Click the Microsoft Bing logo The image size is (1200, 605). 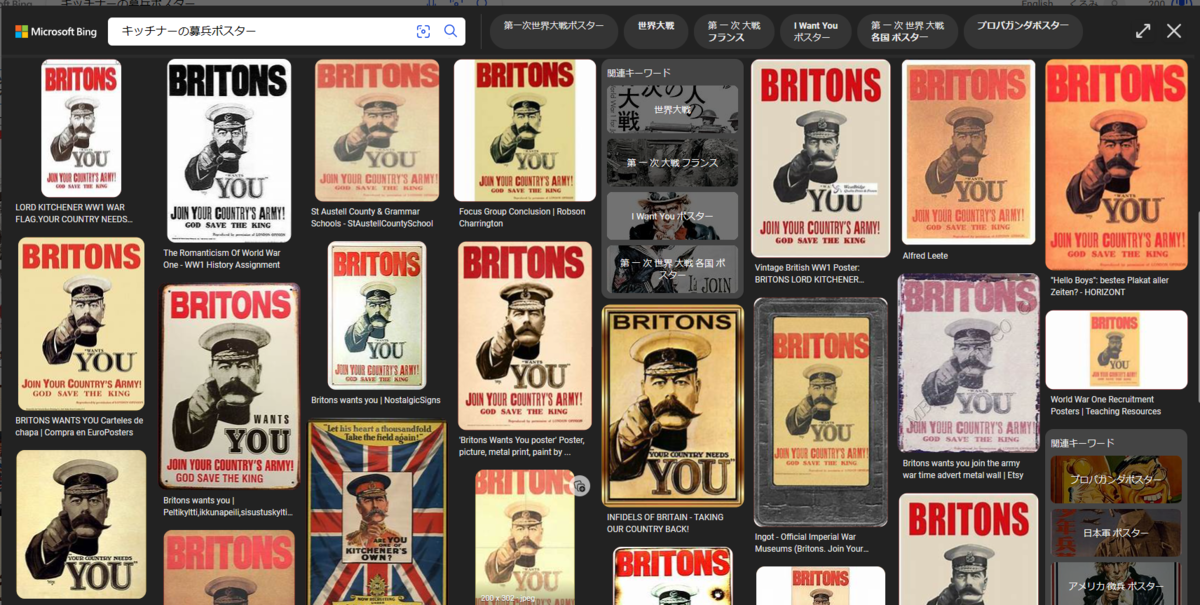coord(56,32)
